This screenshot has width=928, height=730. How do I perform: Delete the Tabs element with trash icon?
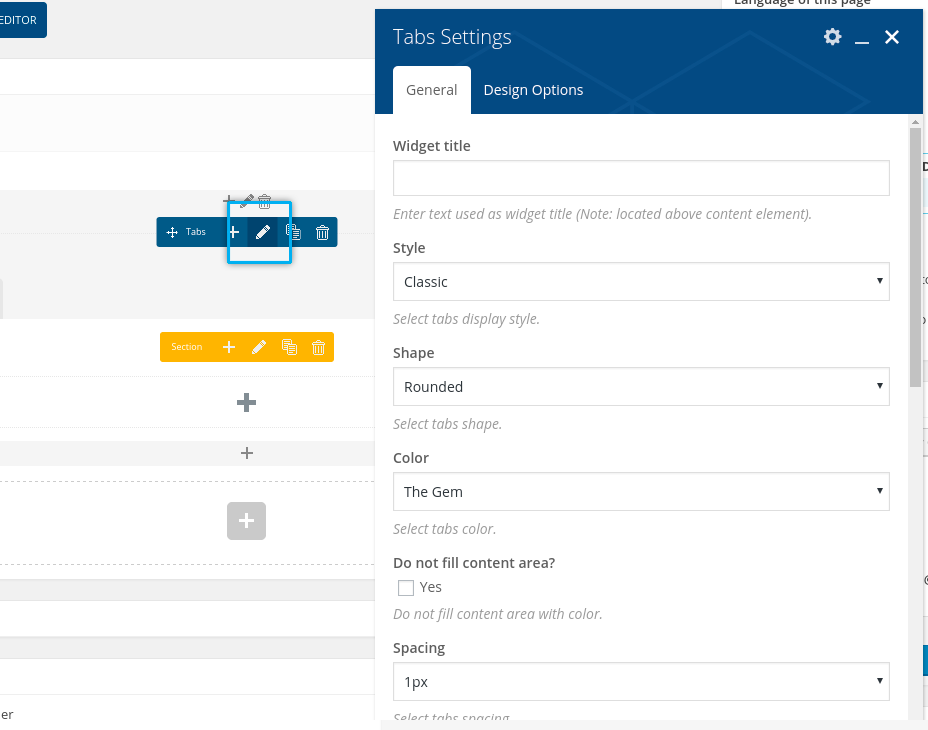(322, 232)
